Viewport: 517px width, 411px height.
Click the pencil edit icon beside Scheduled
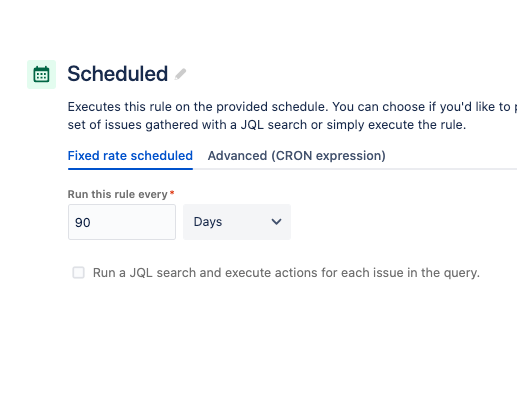(180, 74)
